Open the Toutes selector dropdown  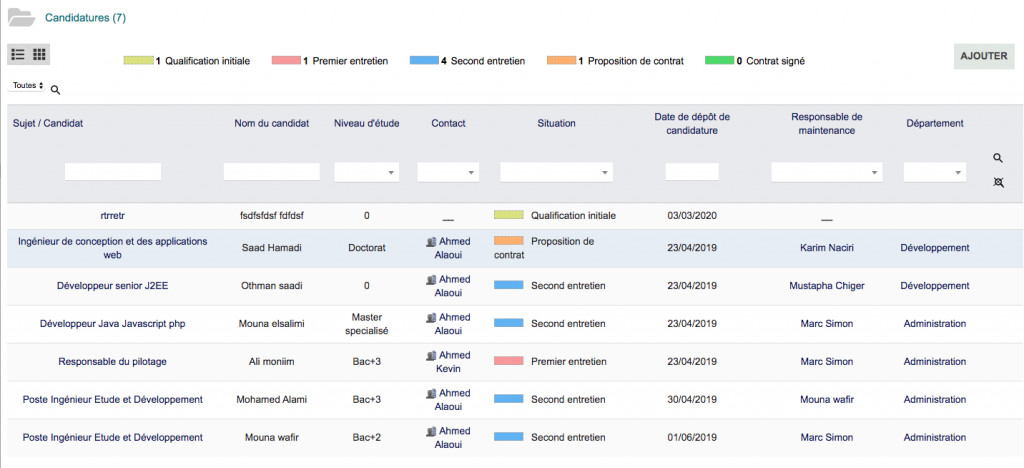coord(28,86)
